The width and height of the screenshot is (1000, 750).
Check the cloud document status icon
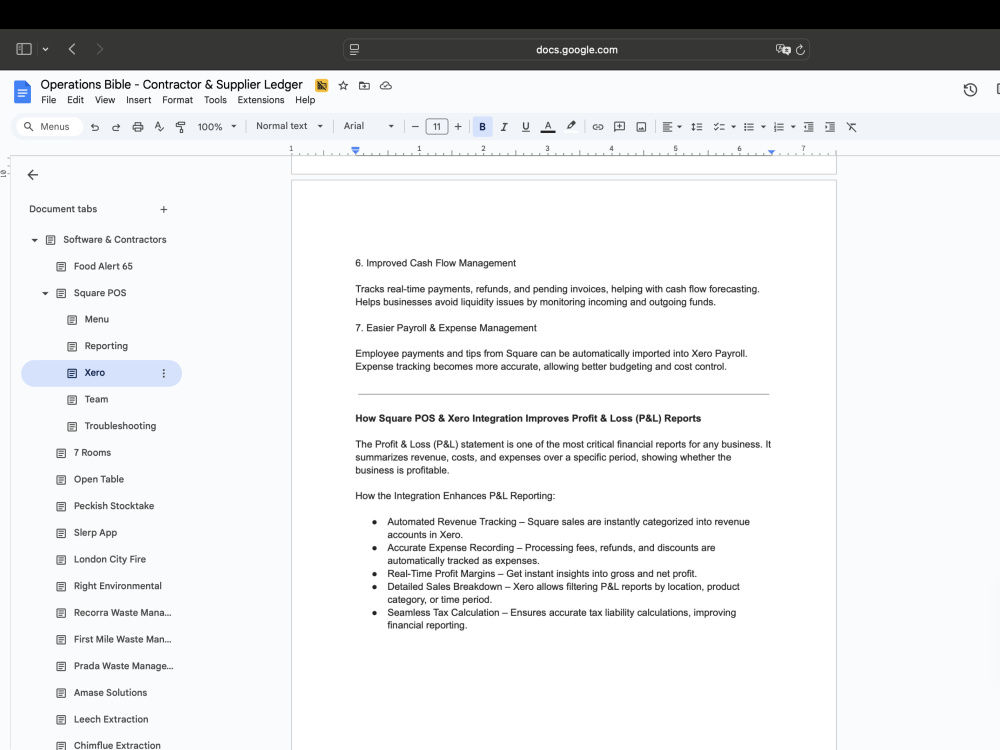(x=386, y=85)
